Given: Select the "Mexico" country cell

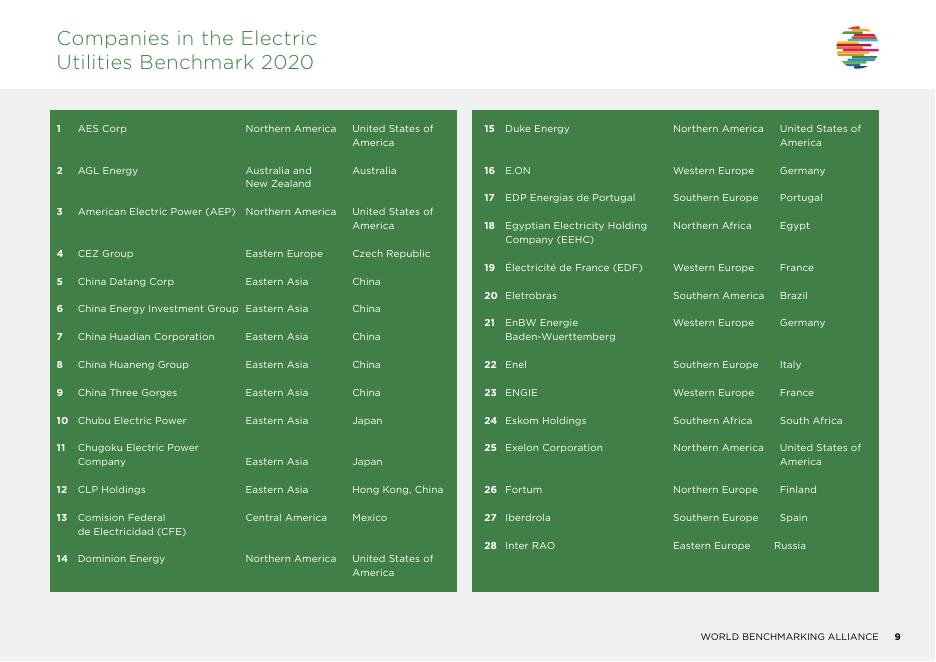Looking at the screenshot, I should (x=370, y=518).
